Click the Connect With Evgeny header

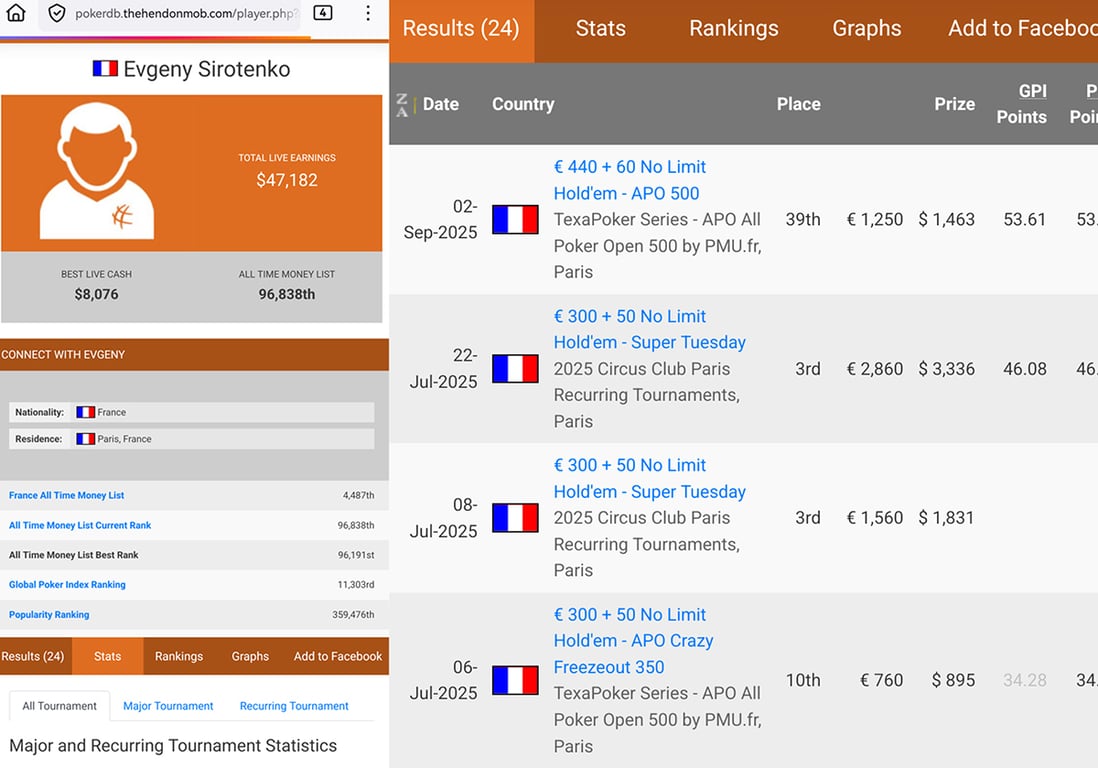(x=194, y=355)
